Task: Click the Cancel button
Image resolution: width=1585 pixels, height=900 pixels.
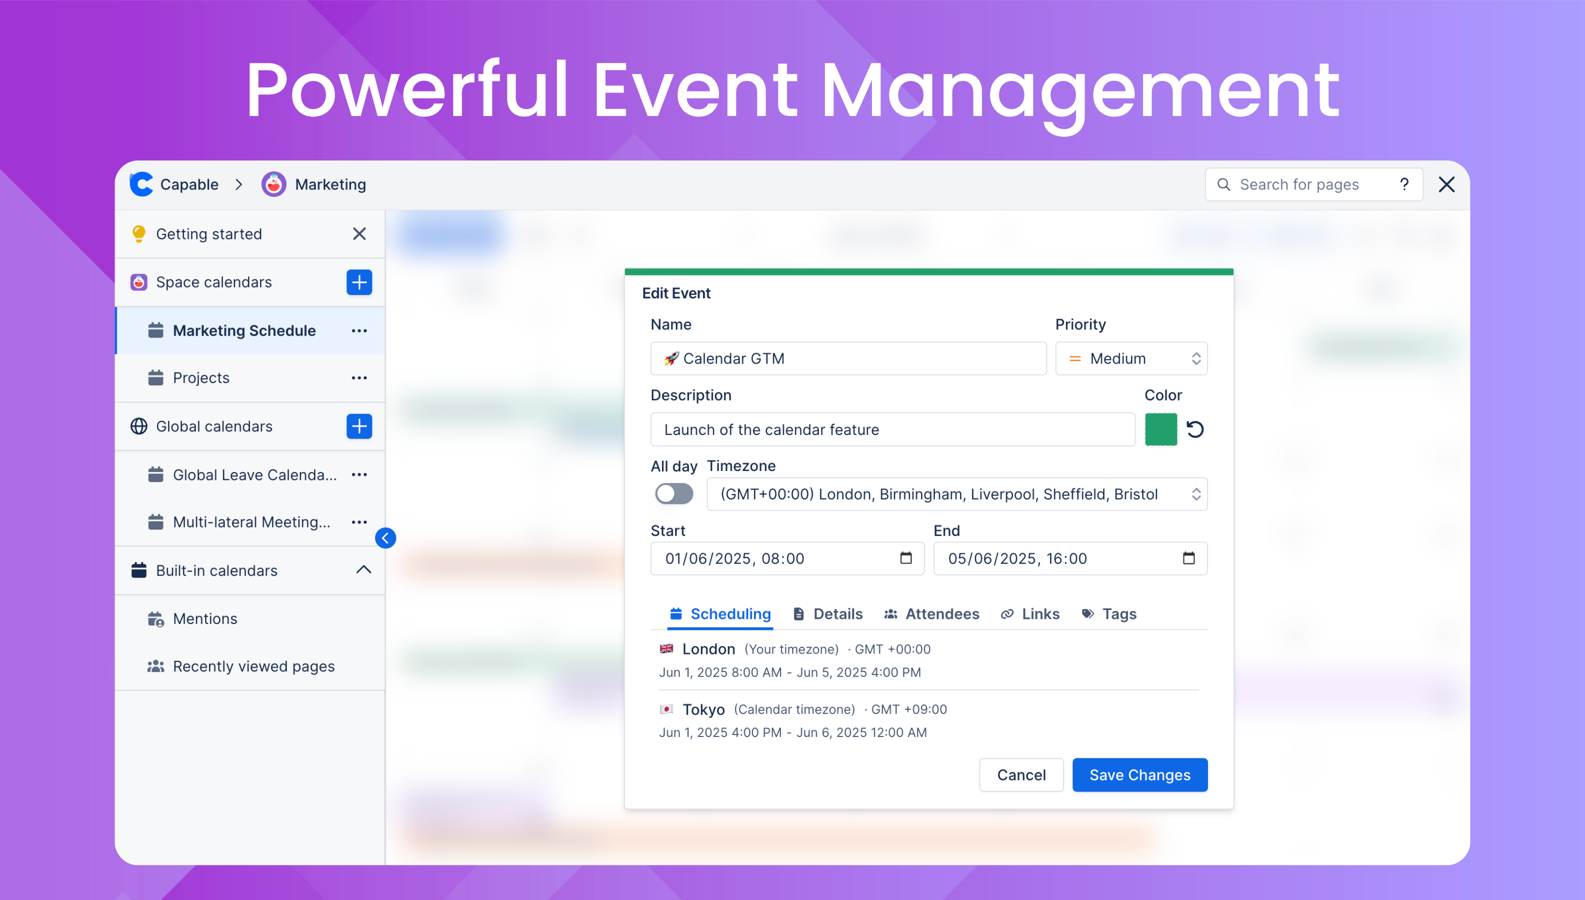Action: coord(1021,775)
